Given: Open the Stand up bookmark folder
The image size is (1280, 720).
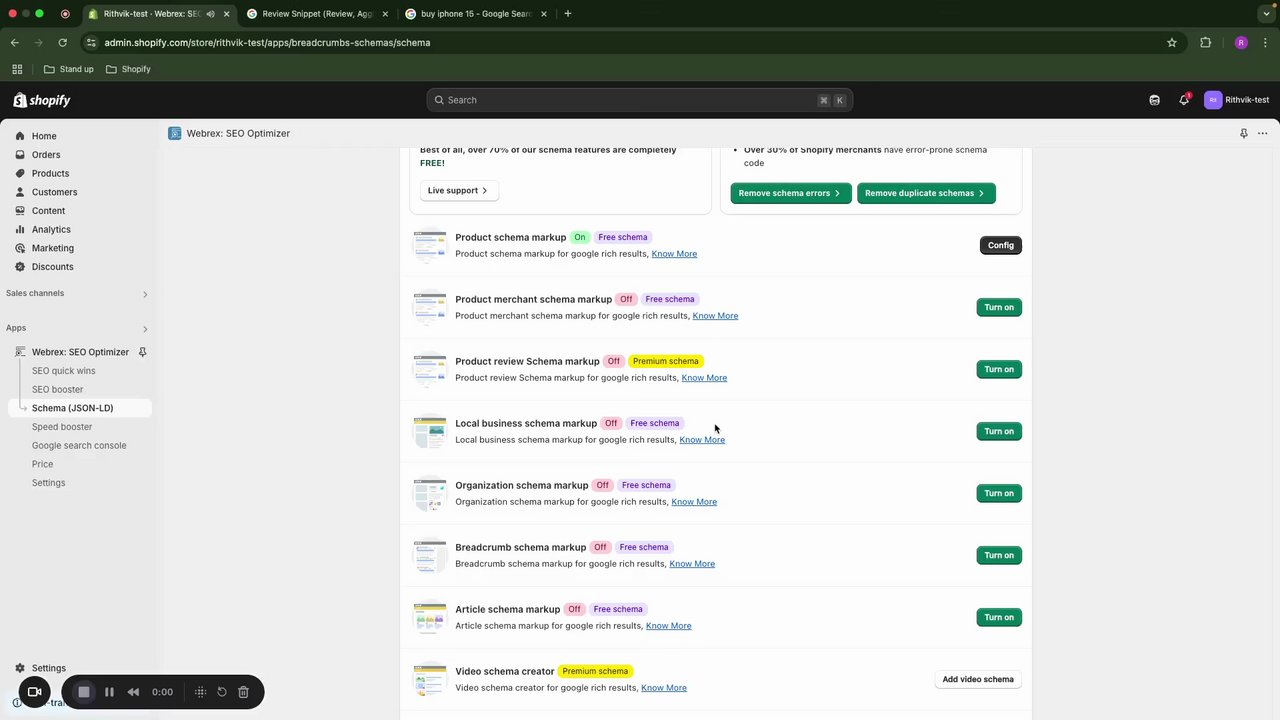Looking at the screenshot, I should (x=69, y=69).
